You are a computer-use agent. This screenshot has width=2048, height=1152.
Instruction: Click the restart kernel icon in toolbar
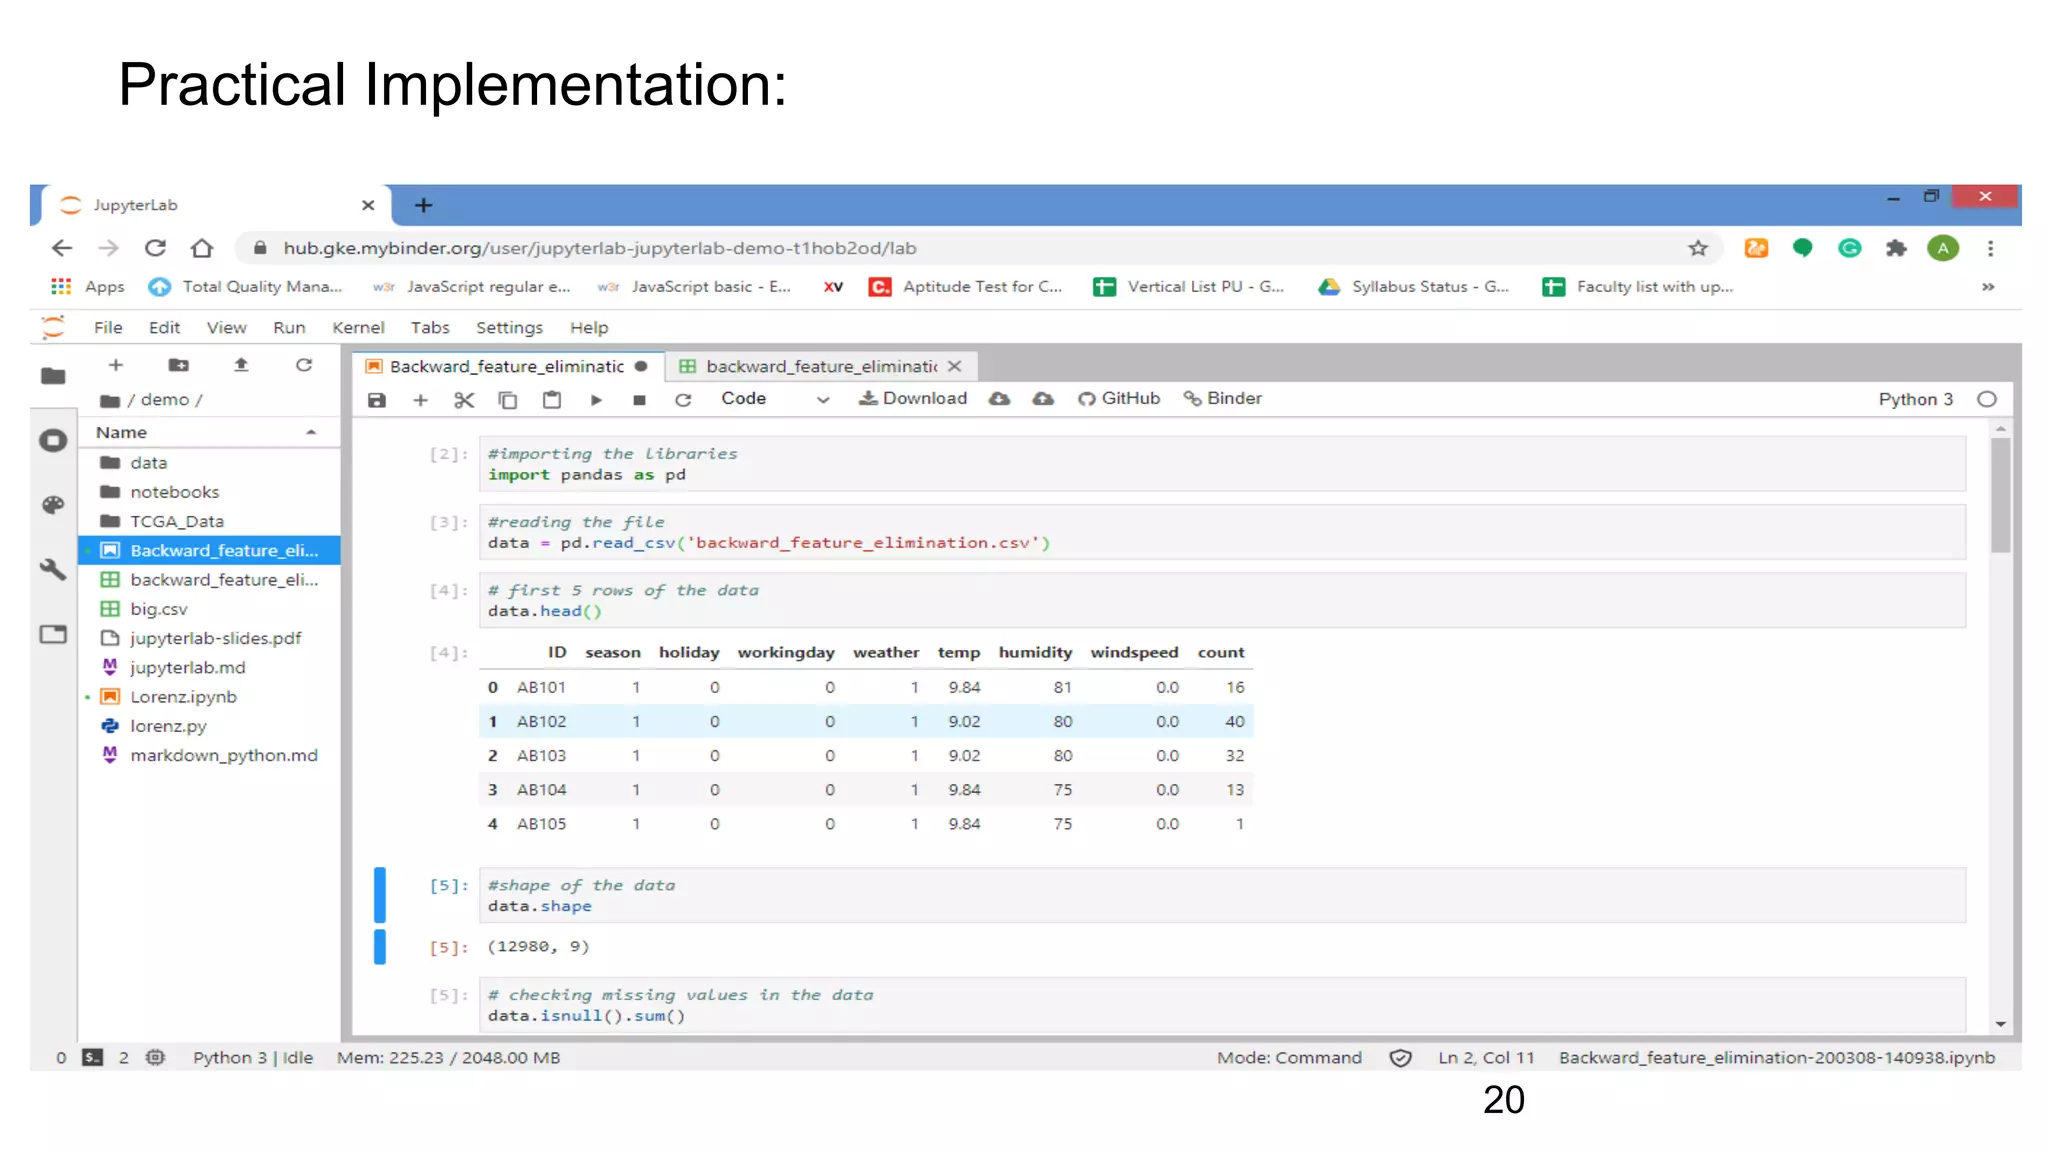[683, 400]
